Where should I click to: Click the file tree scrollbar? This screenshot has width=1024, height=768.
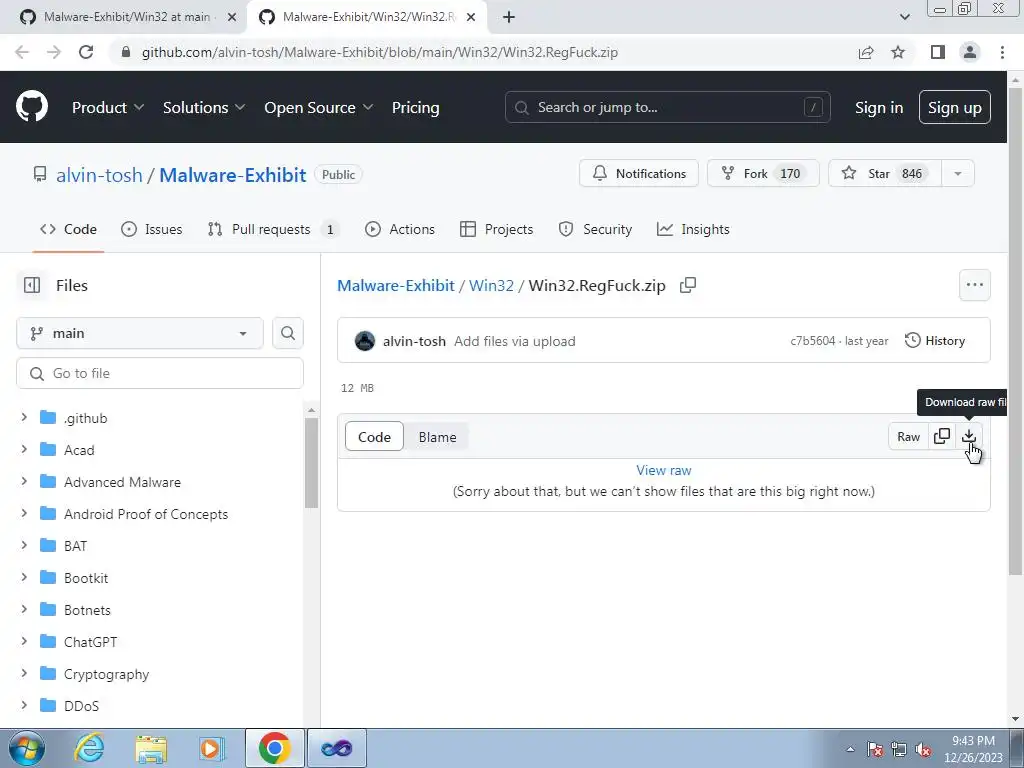(312, 463)
